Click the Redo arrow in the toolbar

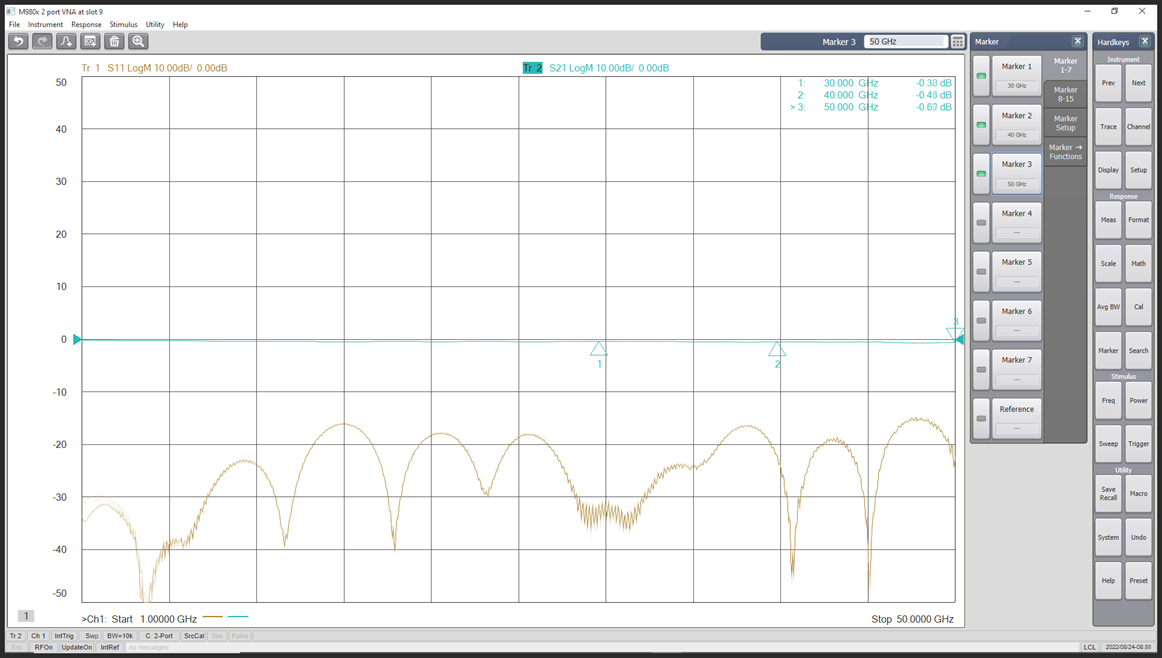(42, 41)
